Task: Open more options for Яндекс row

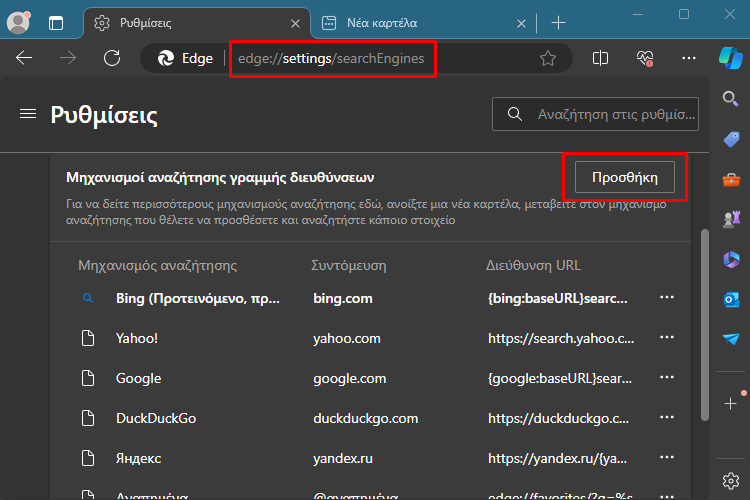Action: click(667, 458)
